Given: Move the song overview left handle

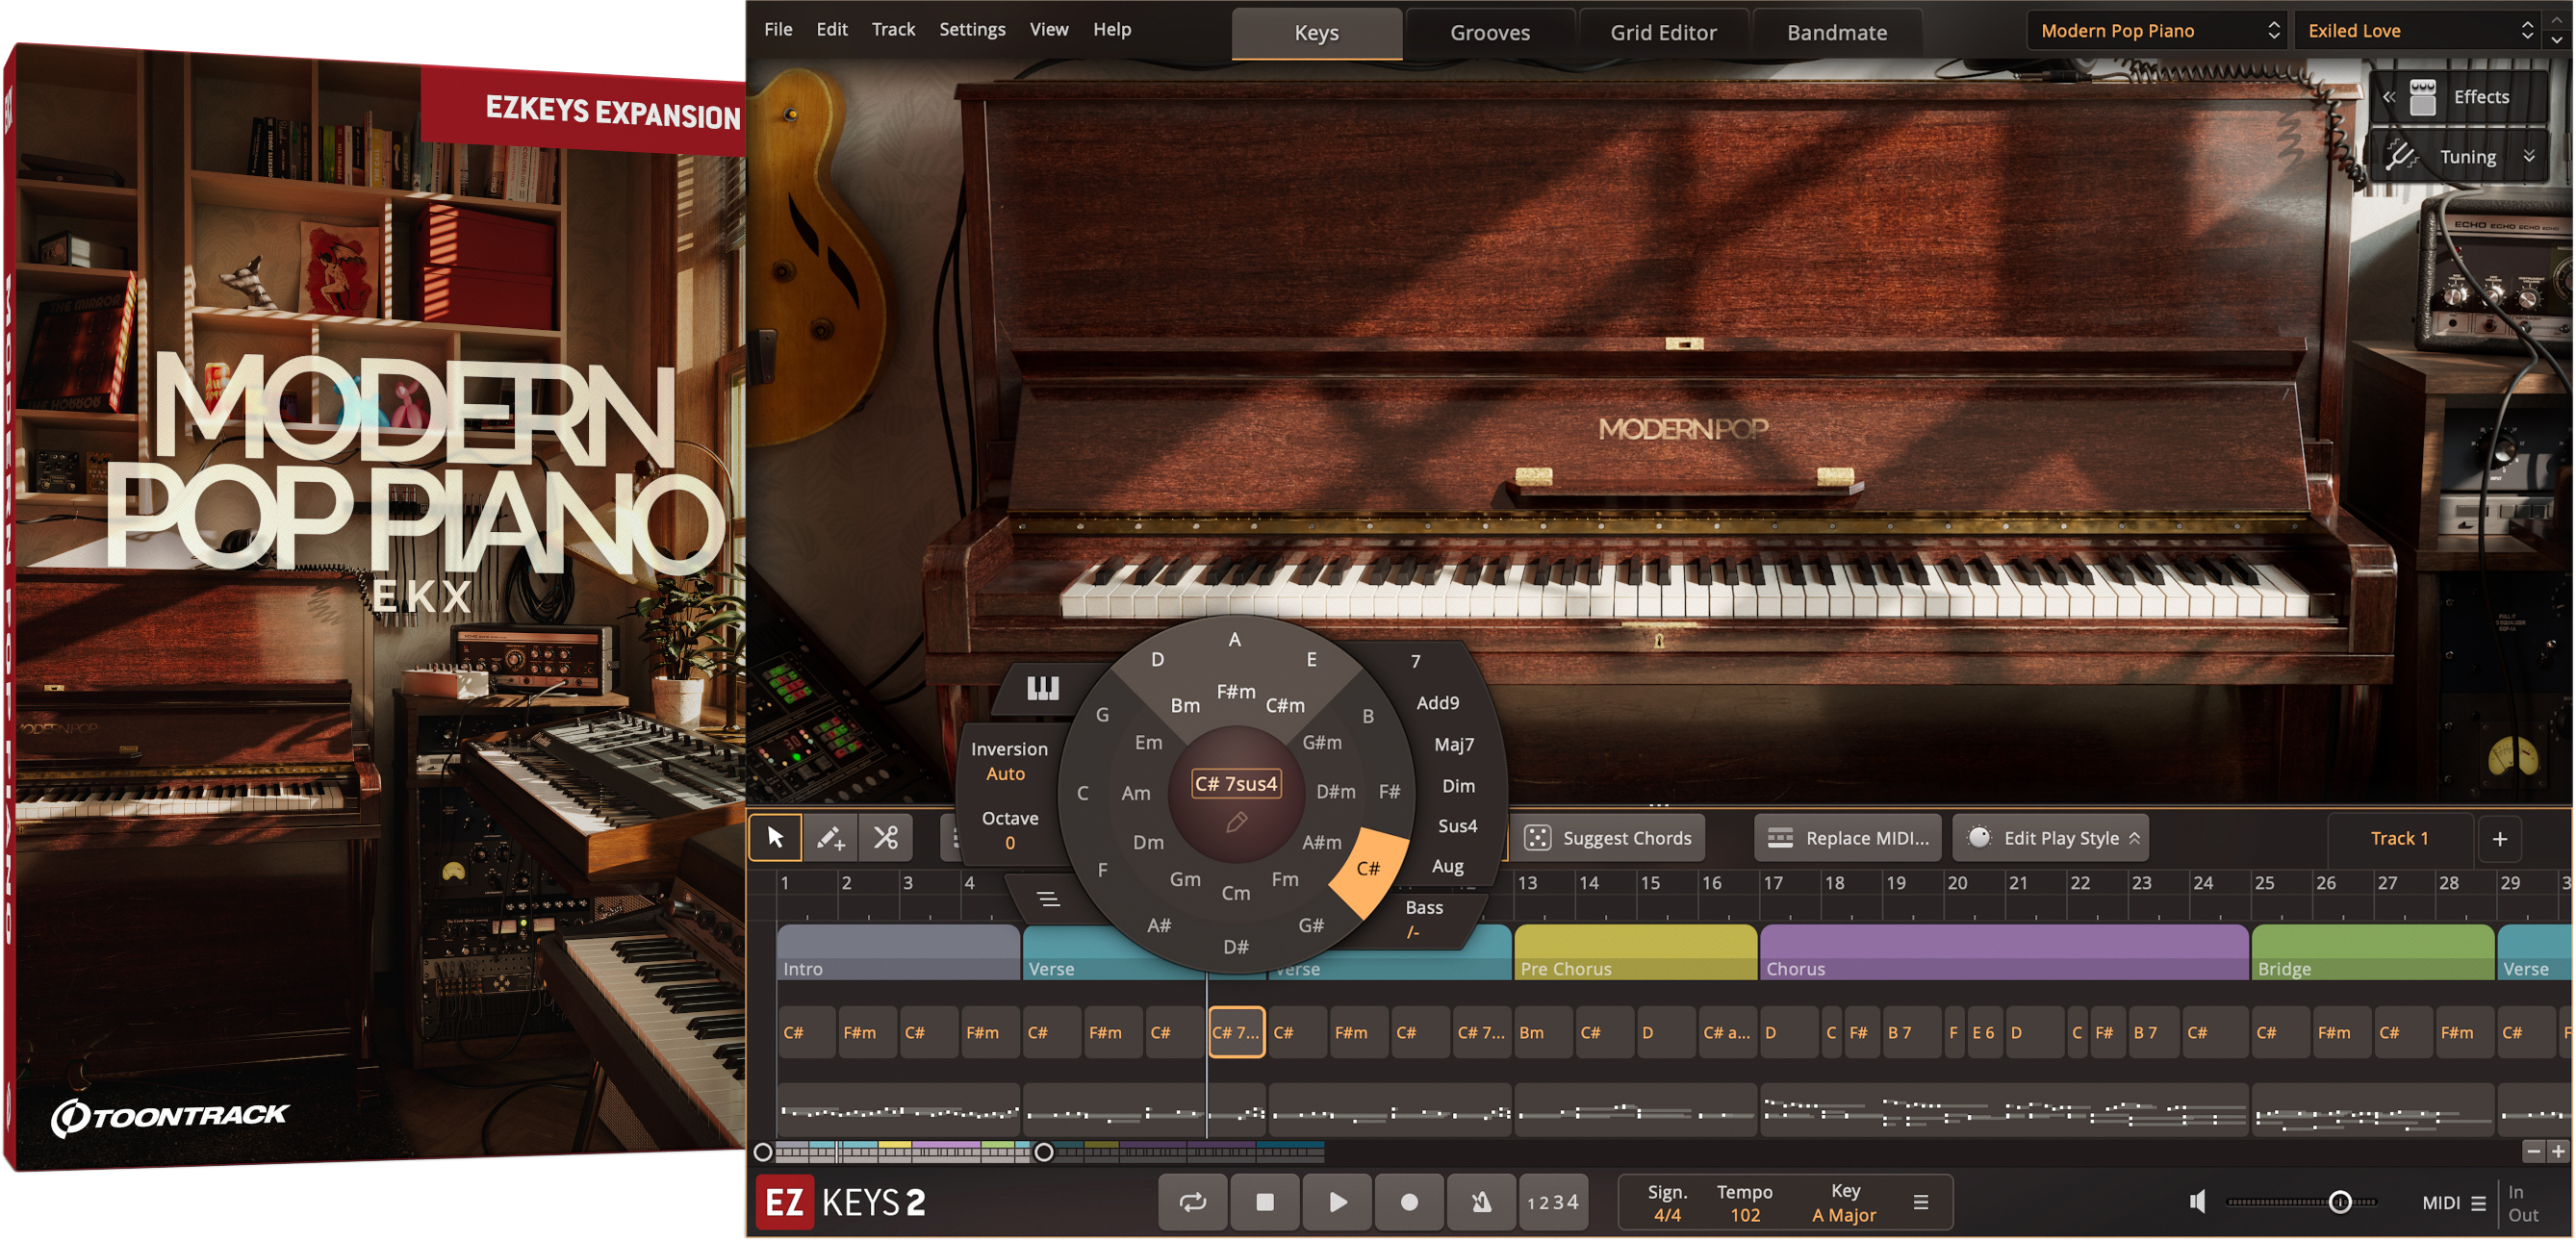Looking at the screenshot, I should pos(762,1153).
